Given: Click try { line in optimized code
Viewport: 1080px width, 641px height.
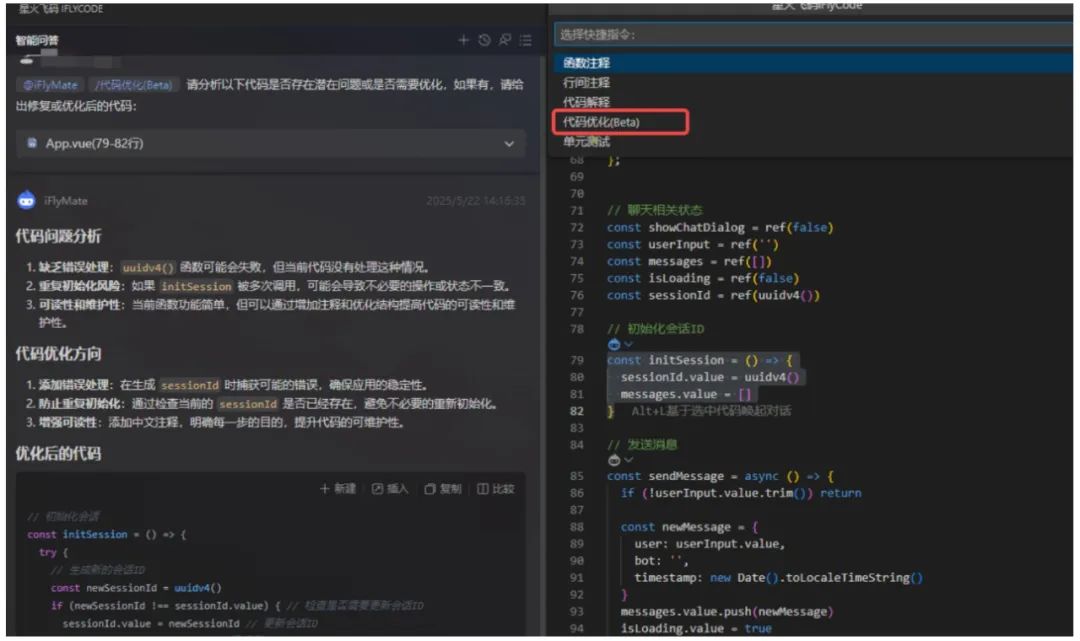Looking at the screenshot, I should (53, 552).
